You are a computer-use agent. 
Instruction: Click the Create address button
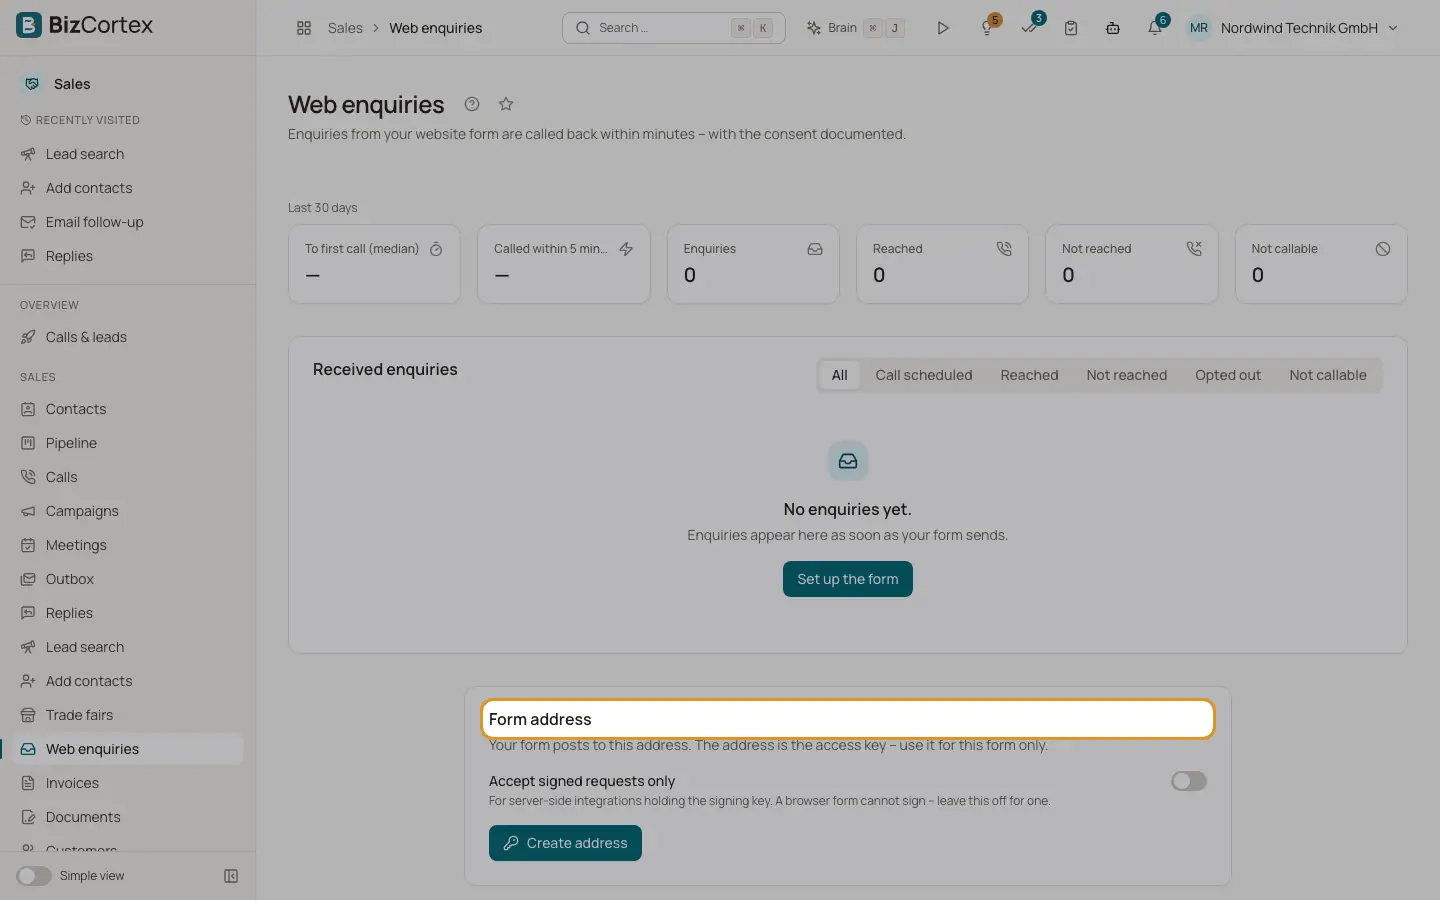(565, 843)
